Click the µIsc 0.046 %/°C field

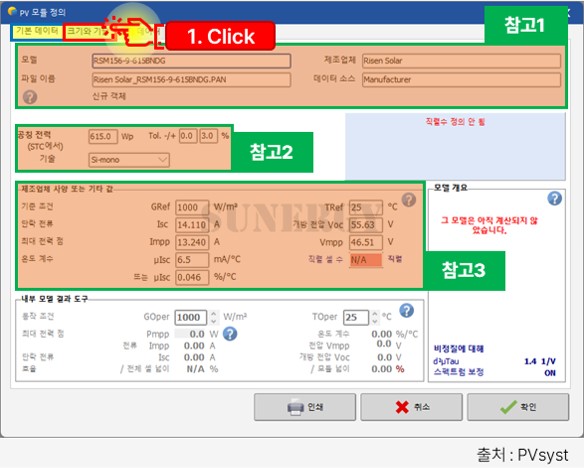coord(192,277)
